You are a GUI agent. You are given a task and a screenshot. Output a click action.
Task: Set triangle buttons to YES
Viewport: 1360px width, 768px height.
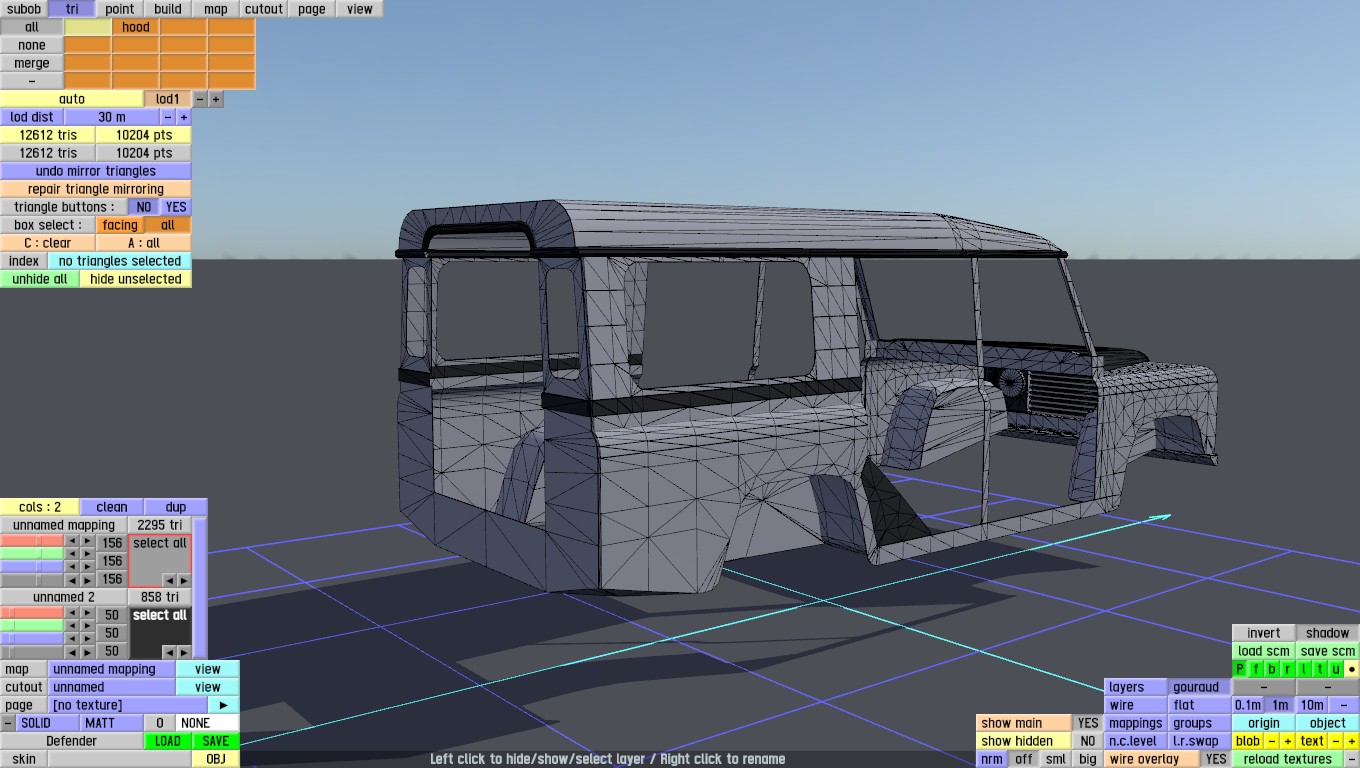click(x=176, y=207)
